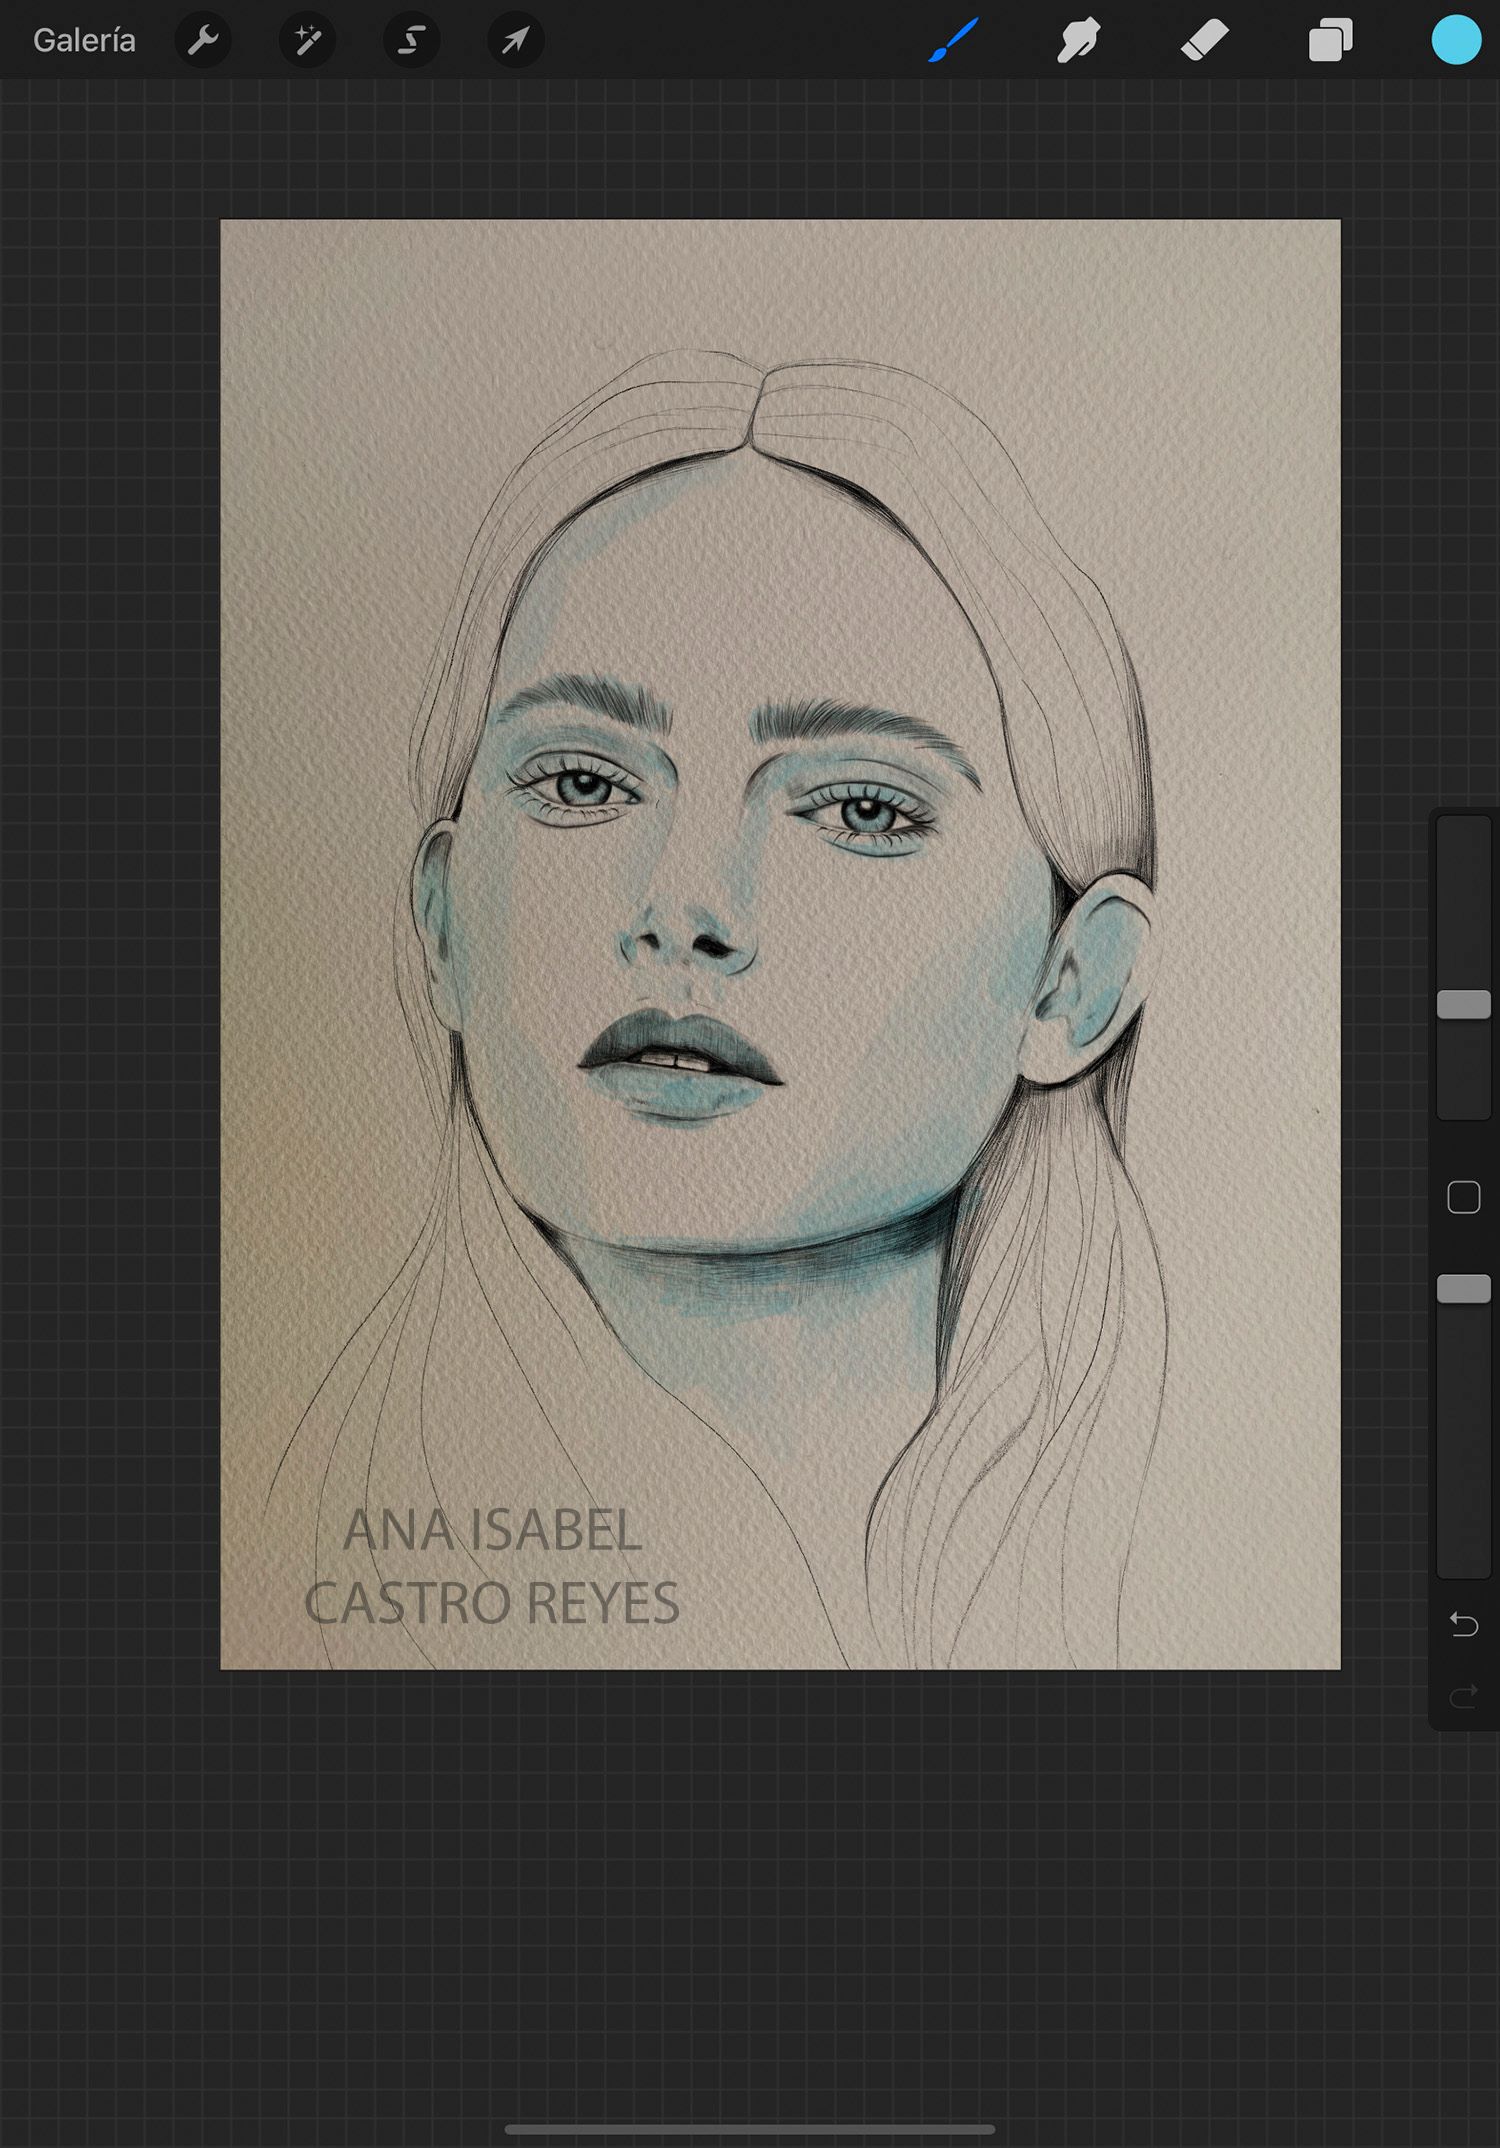This screenshot has width=1500, height=2148.
Task: Open the Actions wrench menu
Action: pos(203,40)
